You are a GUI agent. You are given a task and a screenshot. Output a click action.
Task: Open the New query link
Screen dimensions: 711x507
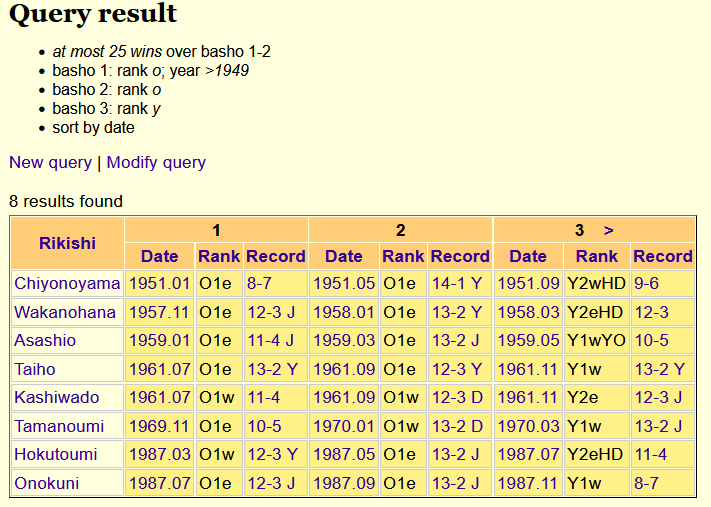[x=50, y=162]
